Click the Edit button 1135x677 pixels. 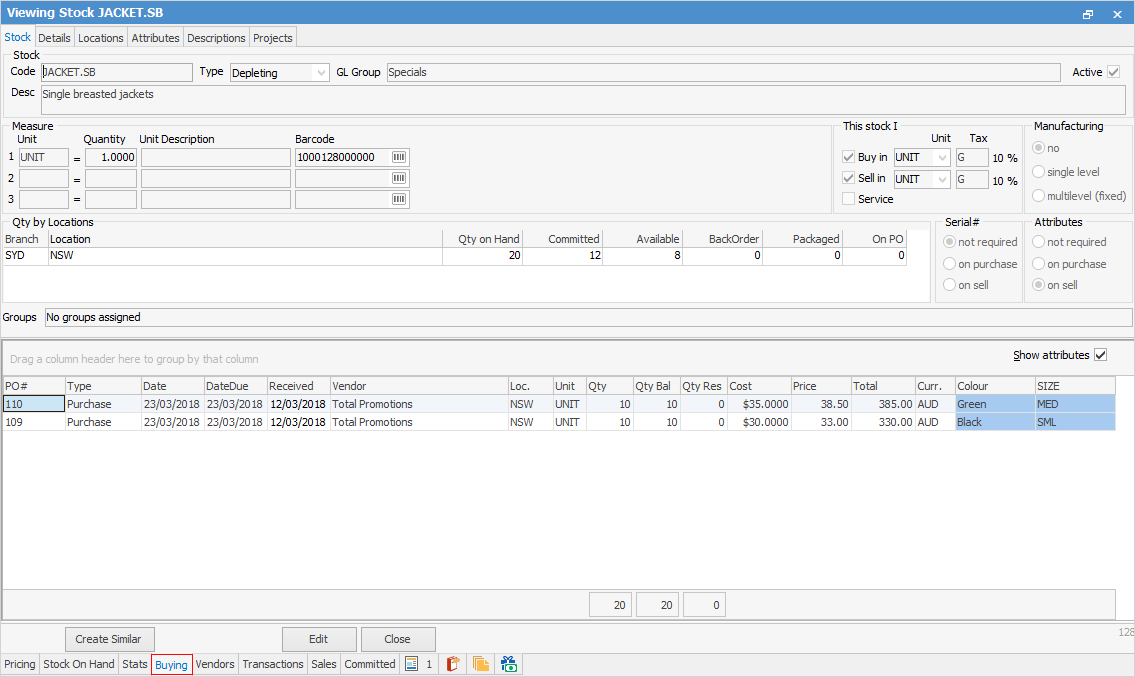(x=318, y=639)
